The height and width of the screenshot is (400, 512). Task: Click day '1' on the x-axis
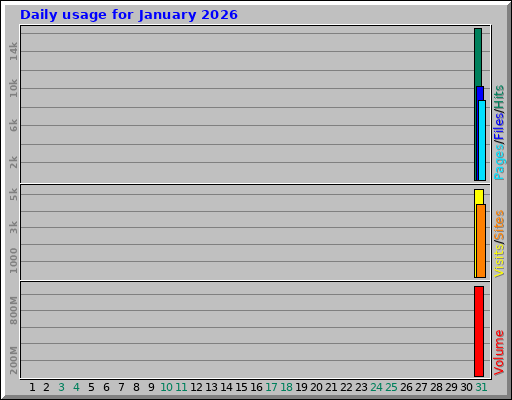32,387
